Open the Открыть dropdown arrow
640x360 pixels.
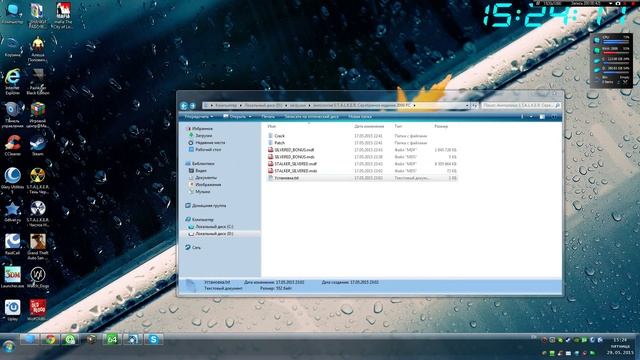[250, 117]
